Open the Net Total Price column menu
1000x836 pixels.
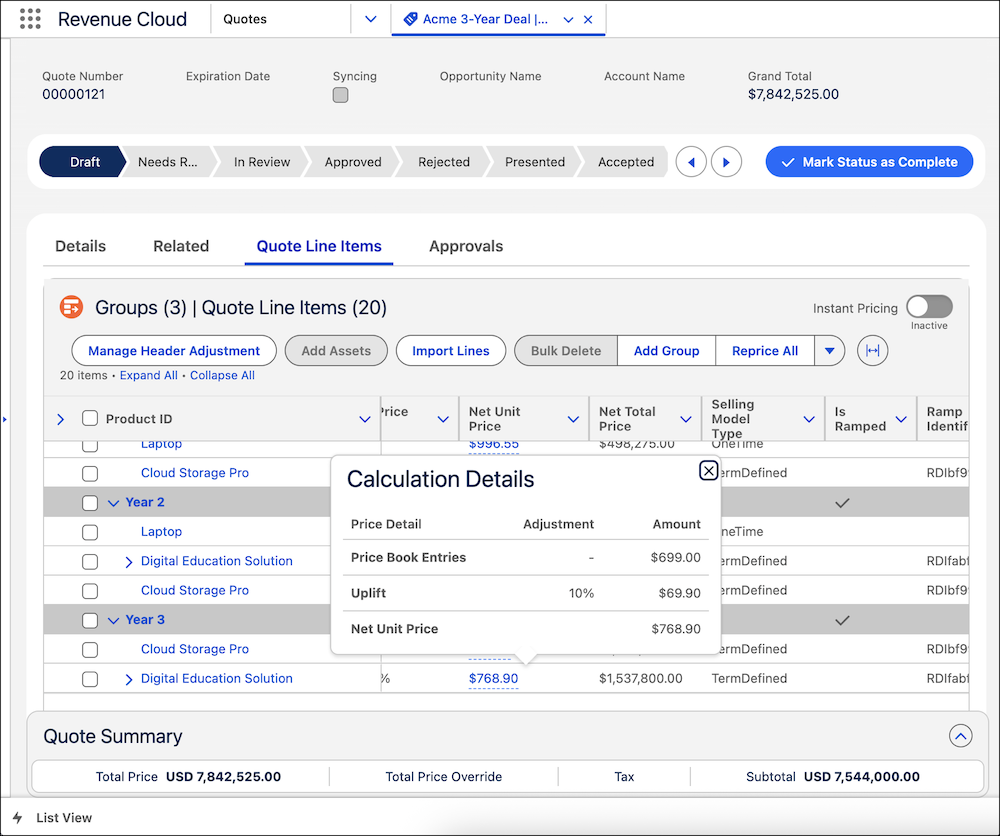[x=686, y=419]
